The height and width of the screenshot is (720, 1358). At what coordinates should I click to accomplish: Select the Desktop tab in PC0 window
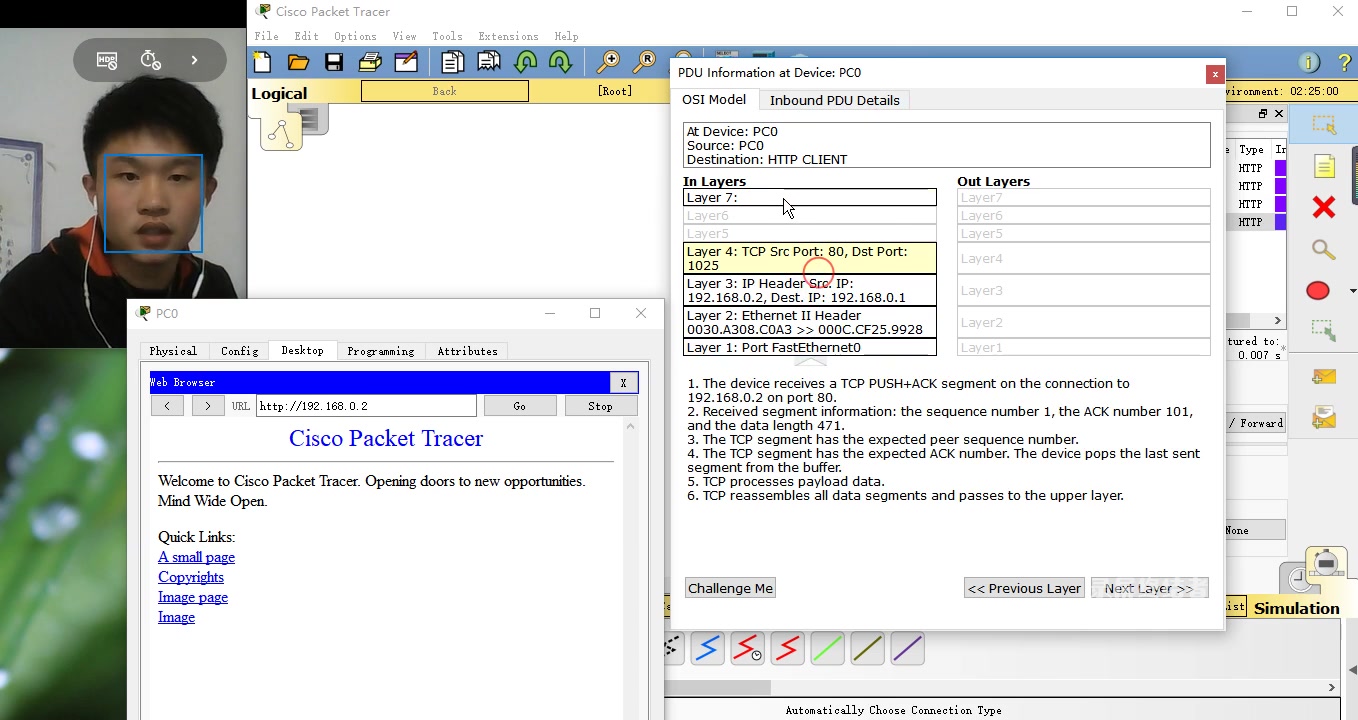click(302, 350)
